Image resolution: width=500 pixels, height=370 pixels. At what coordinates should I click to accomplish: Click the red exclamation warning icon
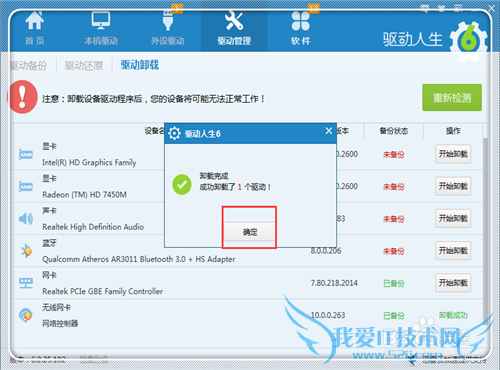(22, 97)
